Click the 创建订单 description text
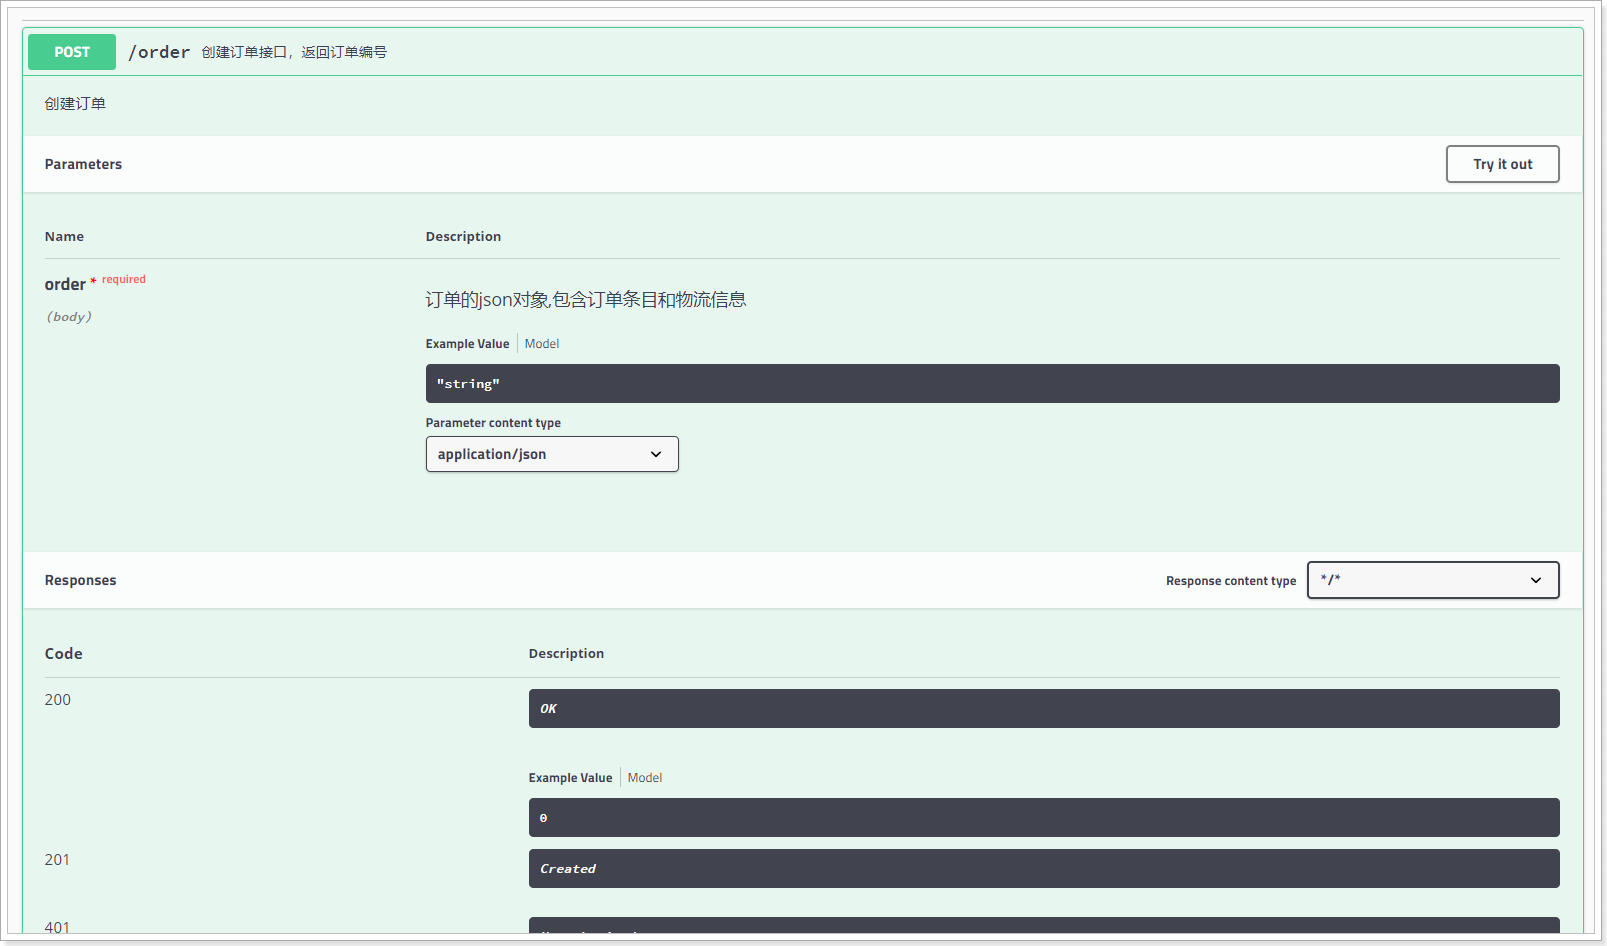 75,104
